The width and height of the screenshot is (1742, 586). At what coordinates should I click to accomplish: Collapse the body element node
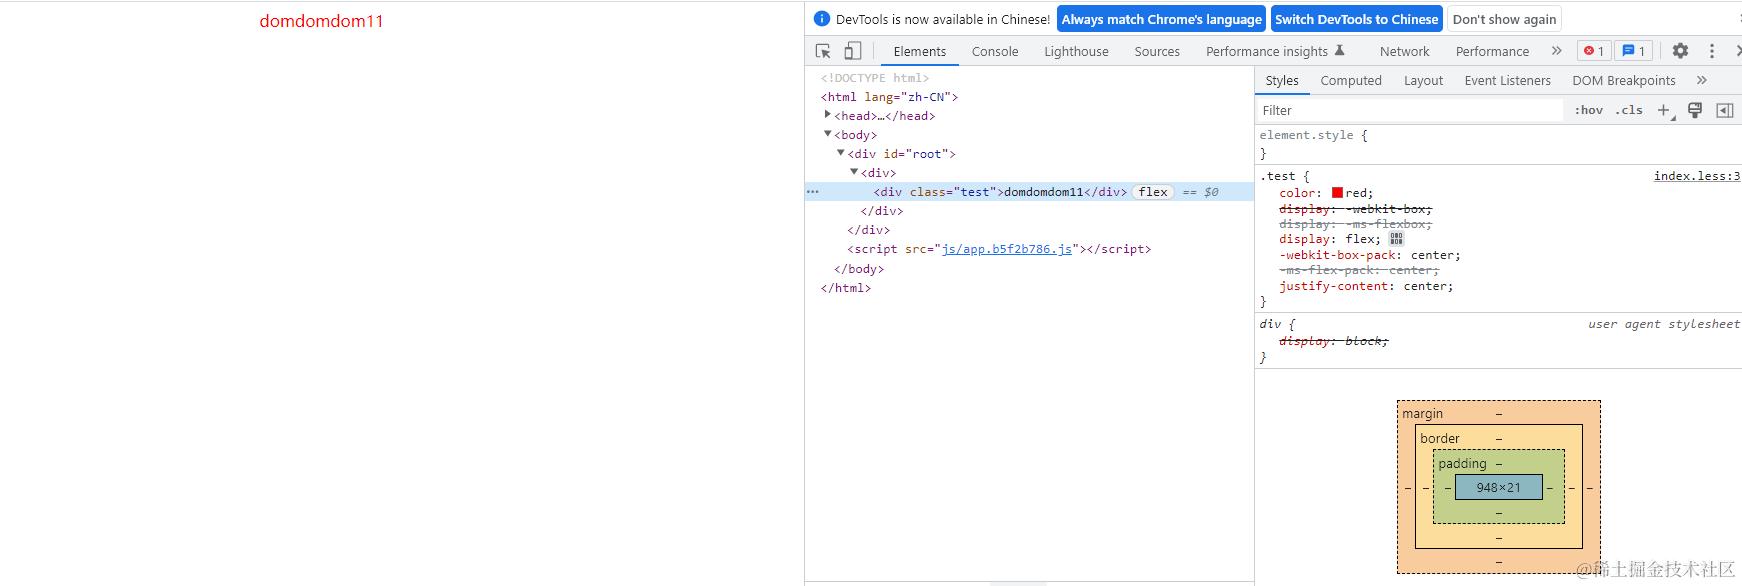[x=827, y=134]
